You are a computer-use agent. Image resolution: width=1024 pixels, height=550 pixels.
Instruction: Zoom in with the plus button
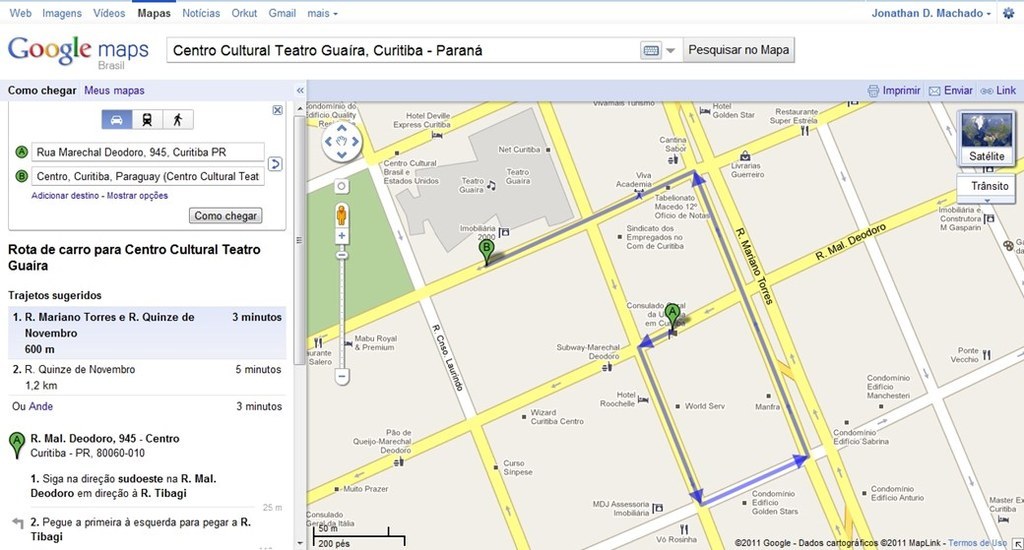[x=342, y=236]
